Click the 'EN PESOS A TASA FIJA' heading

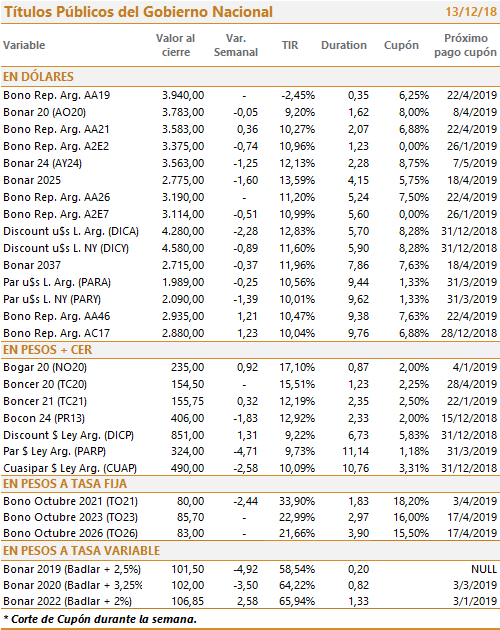[65, 484]
